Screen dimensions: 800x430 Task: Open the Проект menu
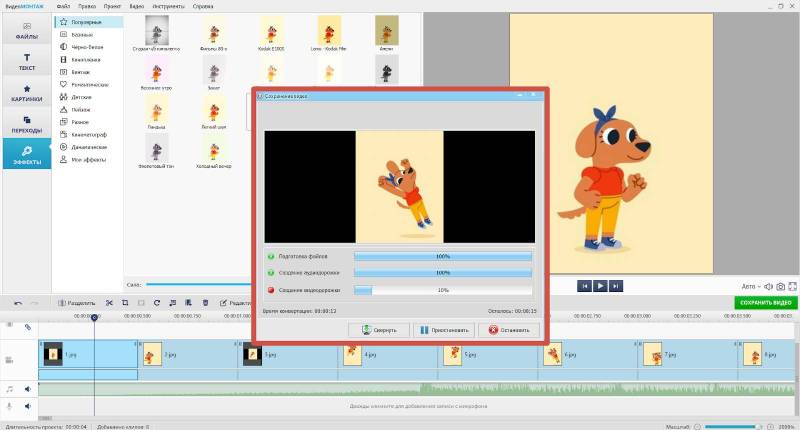(112, 7)
